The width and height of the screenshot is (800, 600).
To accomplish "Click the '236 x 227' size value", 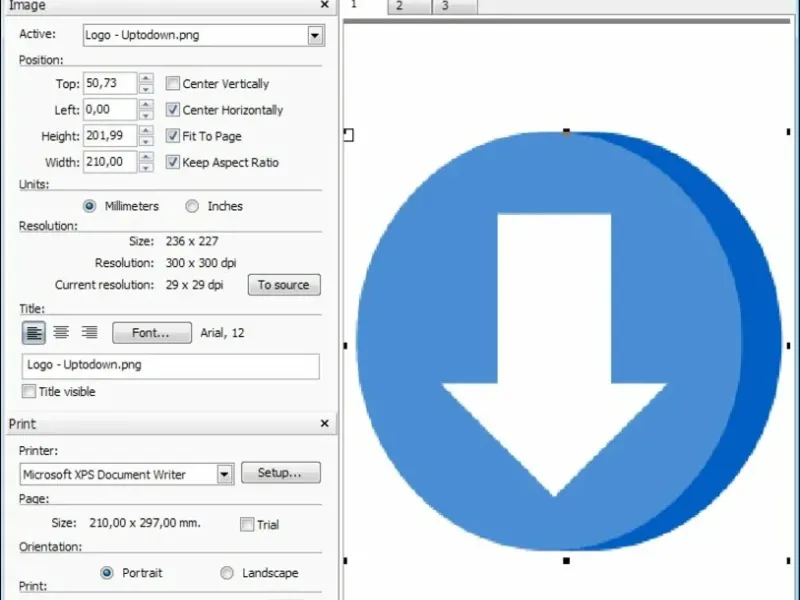I will (x=192, y=241).
